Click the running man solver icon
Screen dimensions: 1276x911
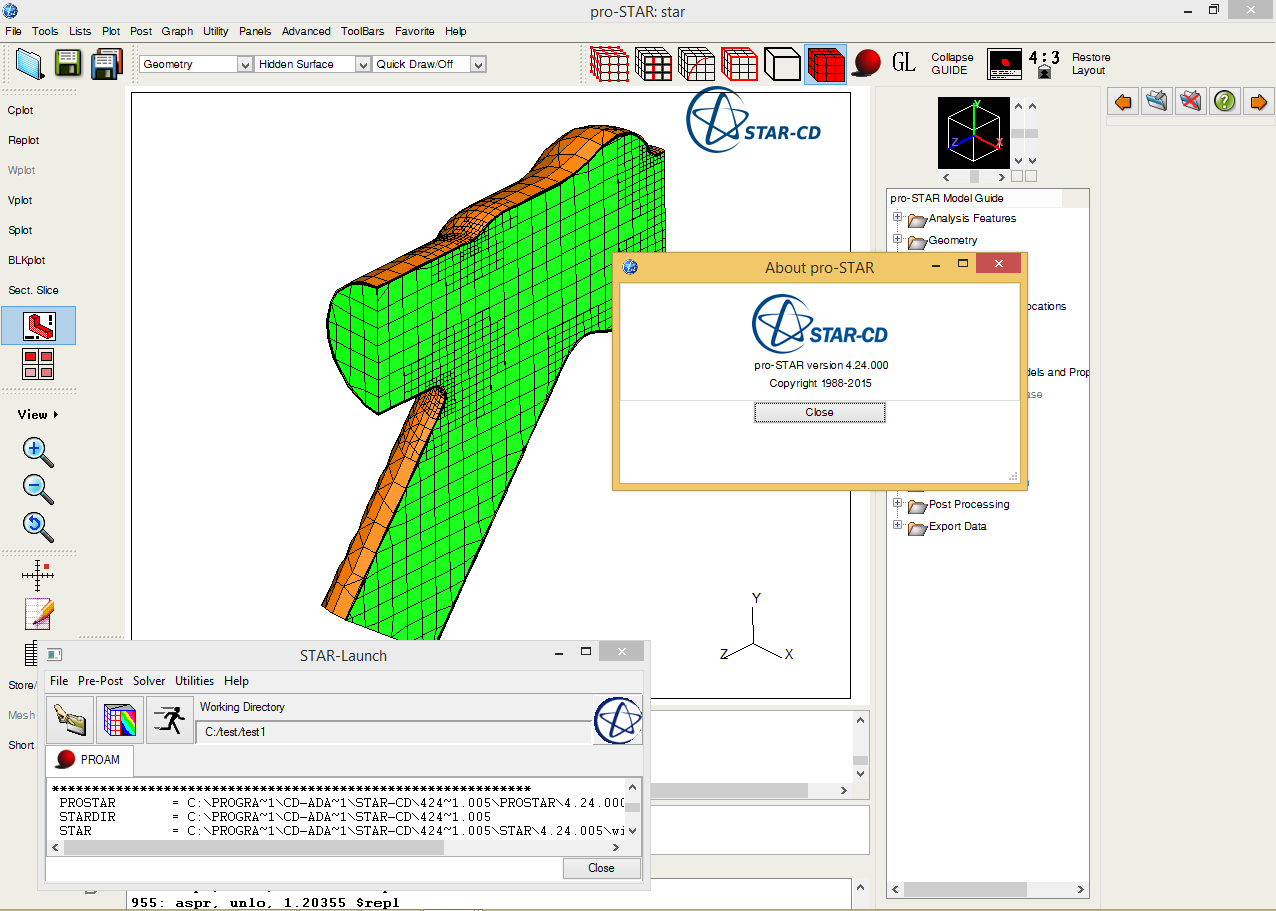(170, 720)
